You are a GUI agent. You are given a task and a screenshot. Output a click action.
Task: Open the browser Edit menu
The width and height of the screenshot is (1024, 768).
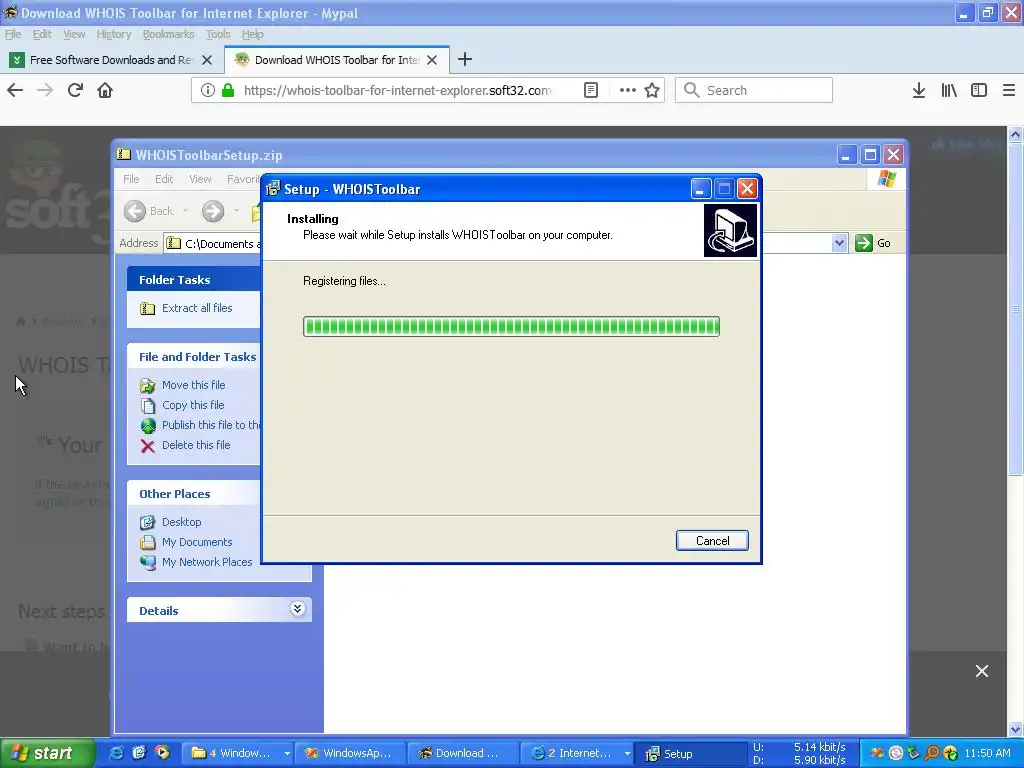[42, 34]
